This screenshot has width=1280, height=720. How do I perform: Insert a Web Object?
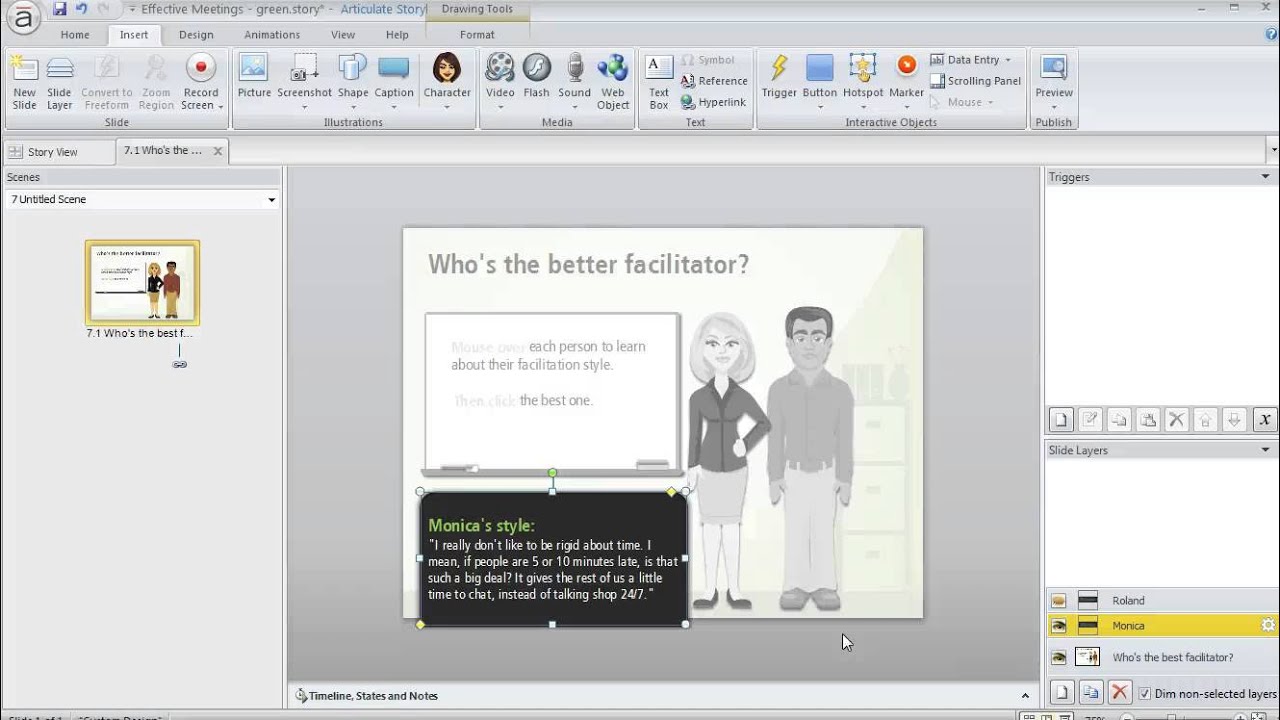tap(612, 82)
